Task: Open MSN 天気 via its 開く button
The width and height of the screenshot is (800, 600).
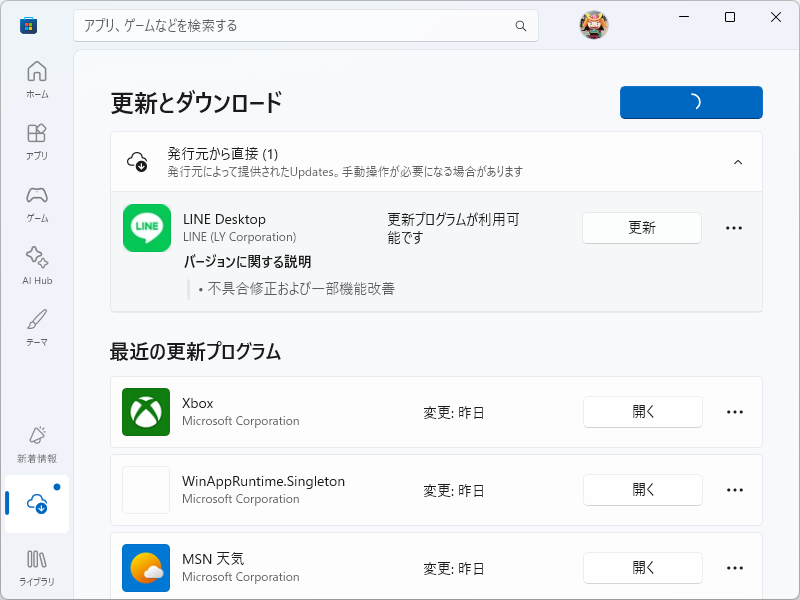Action: (x=642, y=567)
